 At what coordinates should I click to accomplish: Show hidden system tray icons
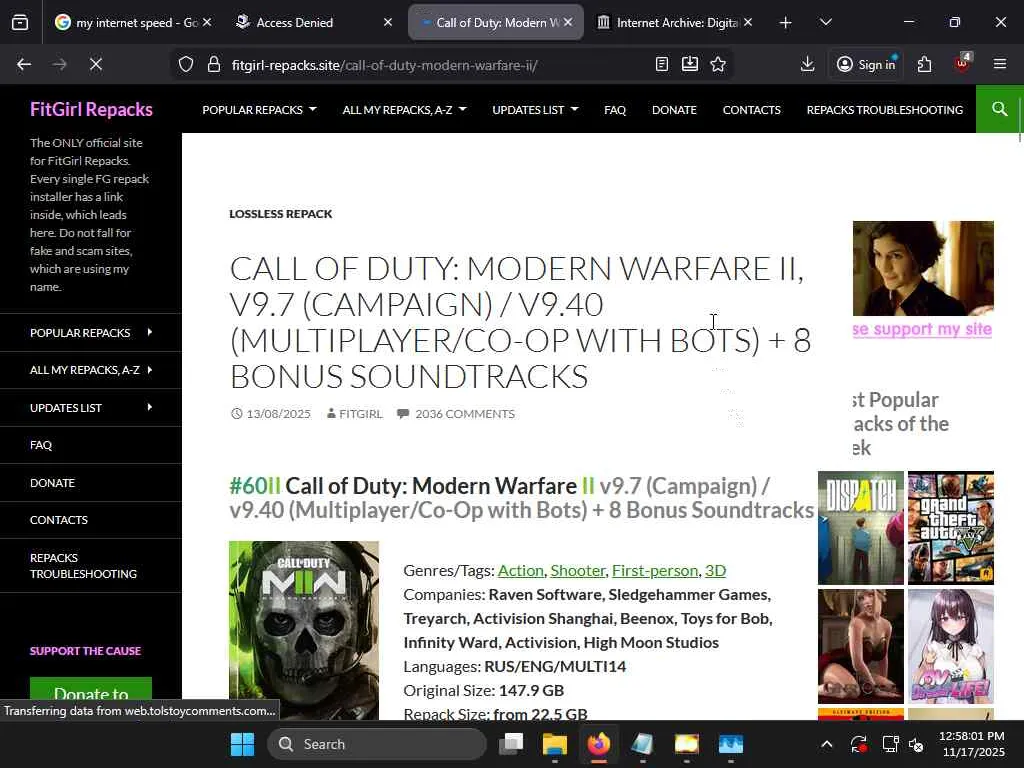tap(826, 744)
